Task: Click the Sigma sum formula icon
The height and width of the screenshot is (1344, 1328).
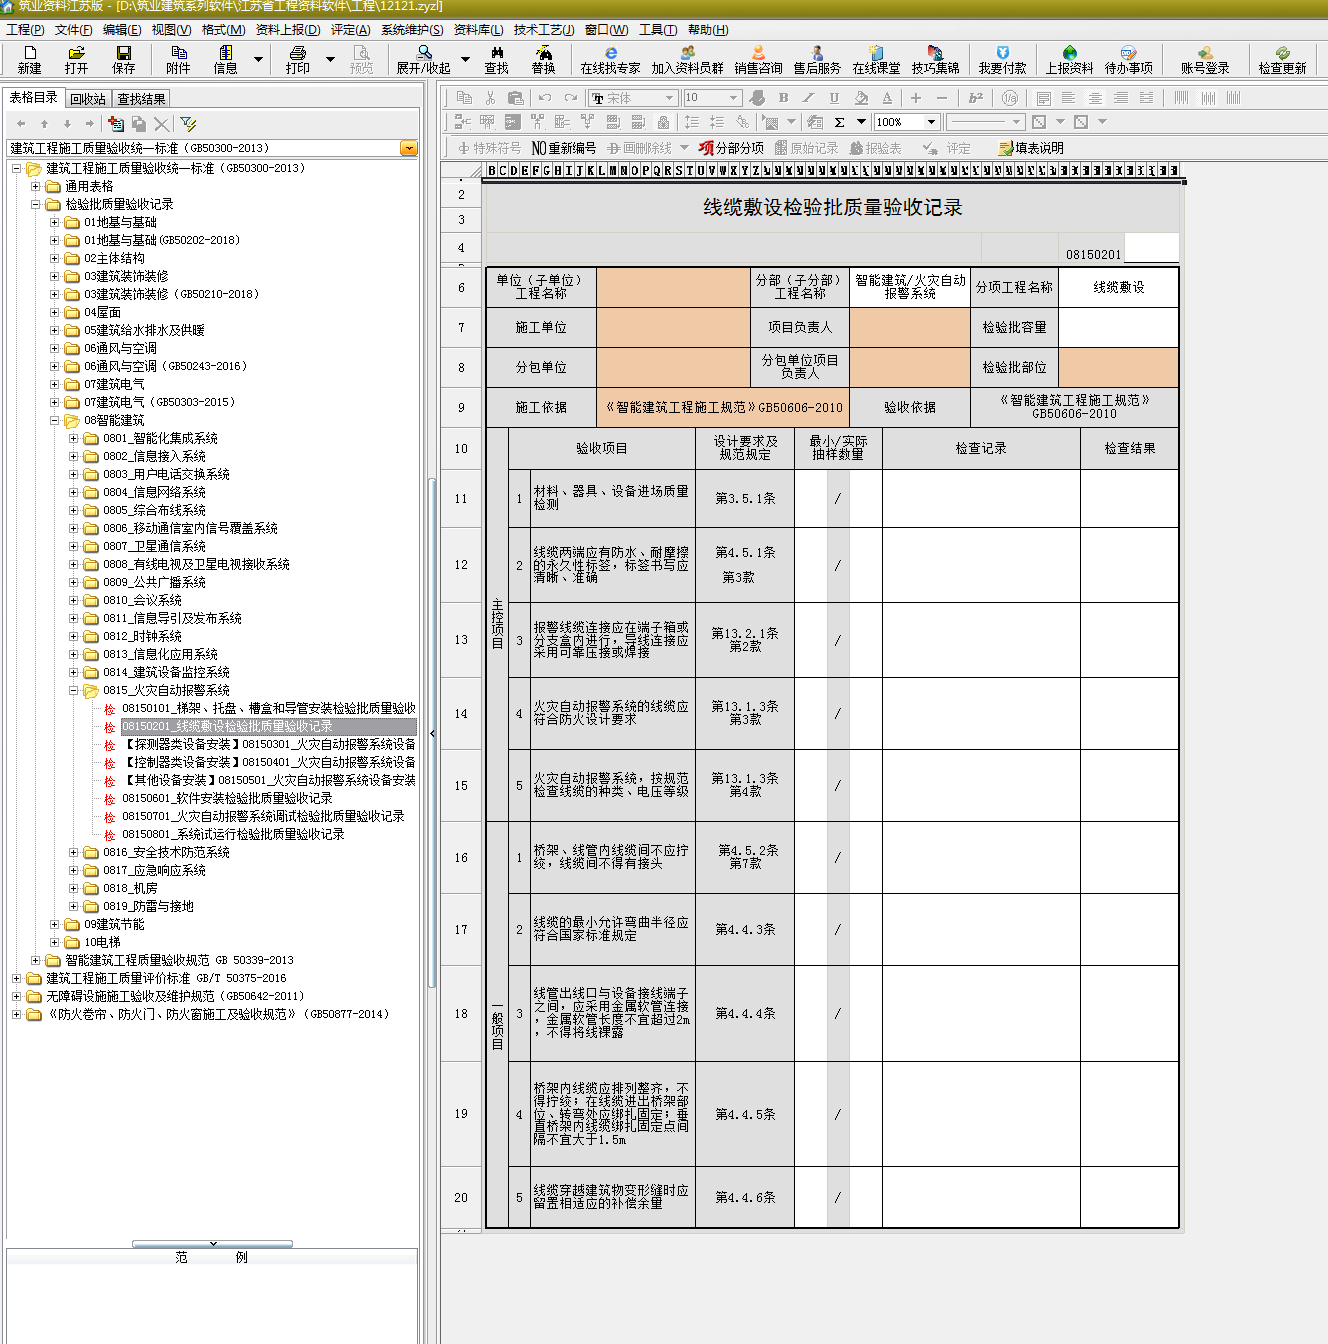Action: 839,122
